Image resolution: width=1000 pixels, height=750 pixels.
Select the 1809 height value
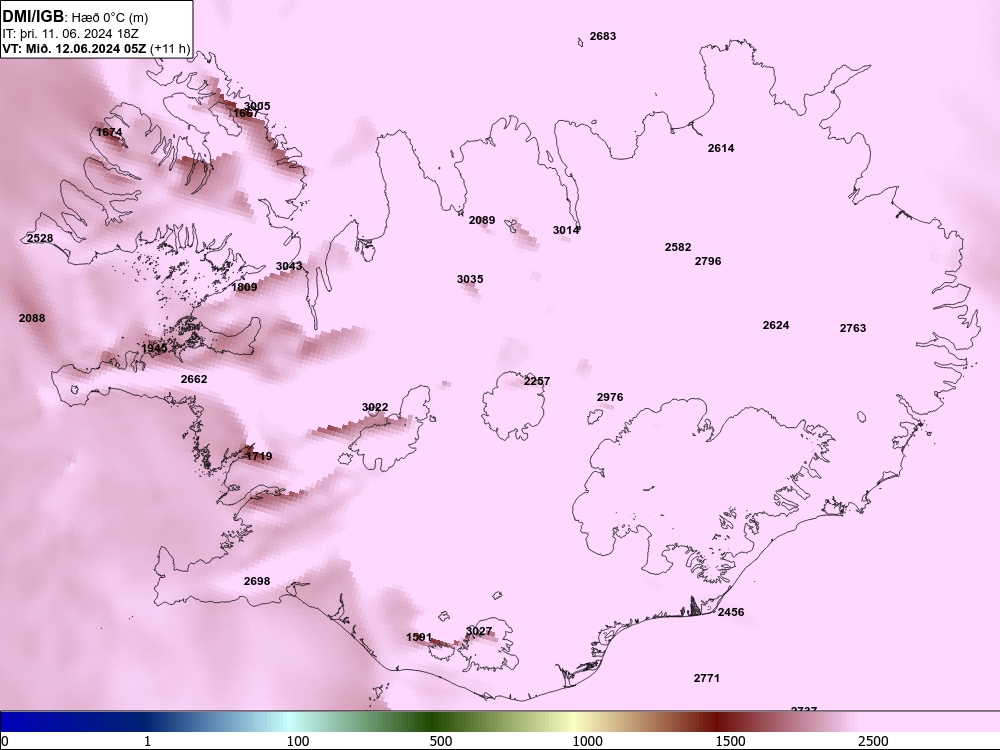point(244,287)
